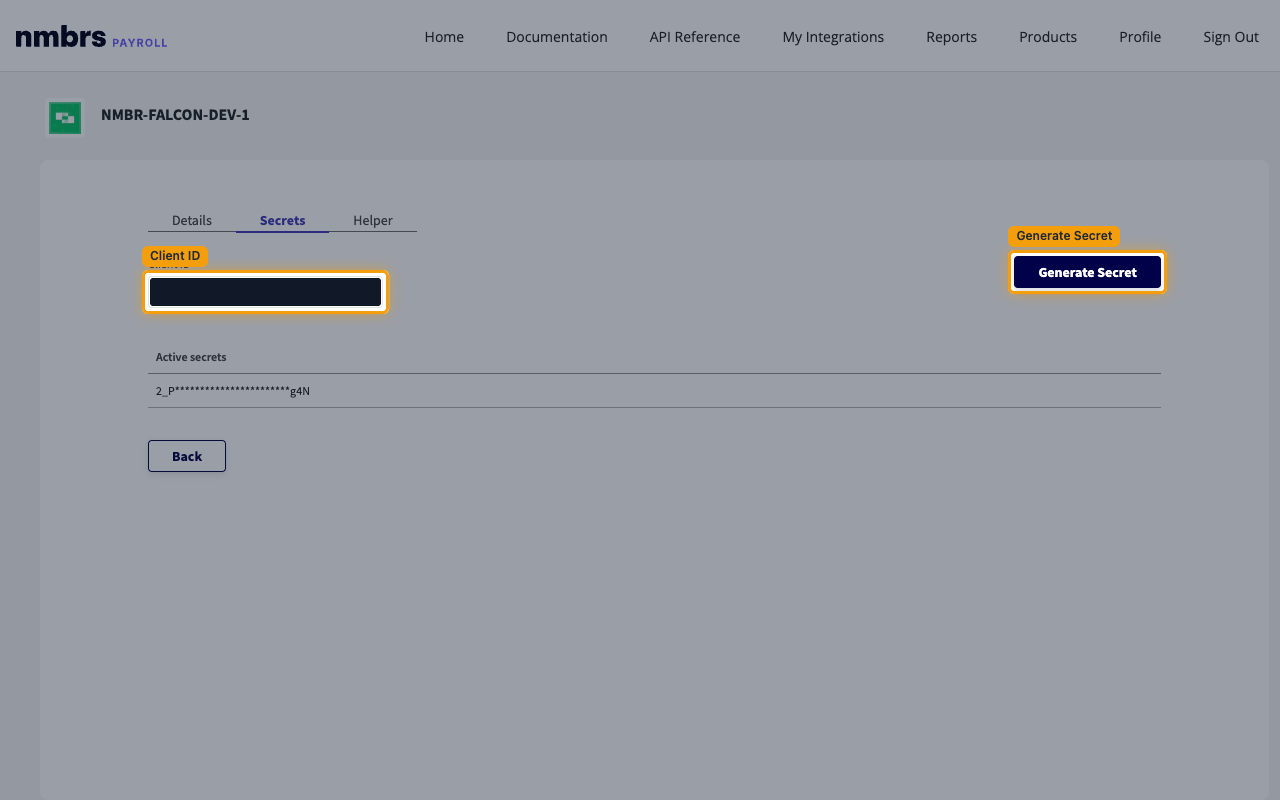Go to API Reference page

click(x=695, y=37)
